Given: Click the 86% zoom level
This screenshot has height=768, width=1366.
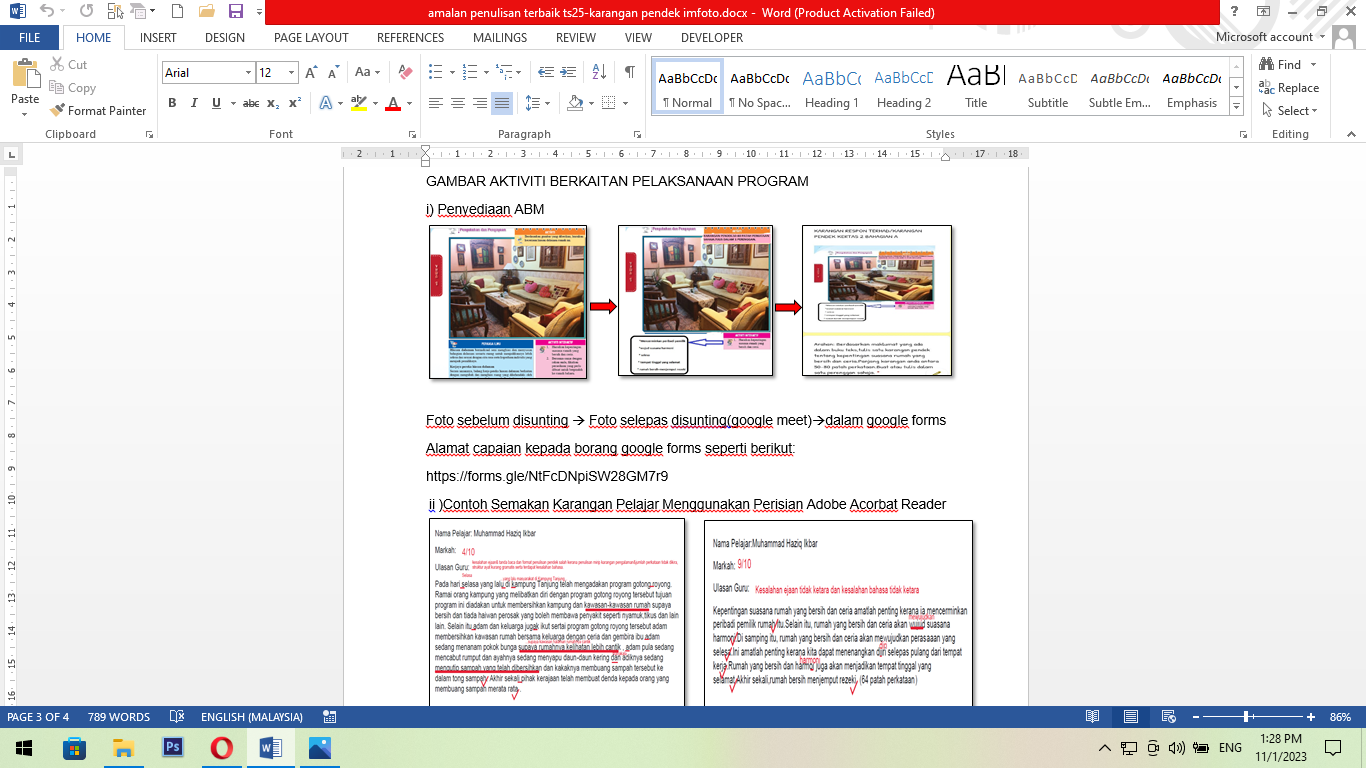Looking at the screenshot, I should [x=1341, y=717].
